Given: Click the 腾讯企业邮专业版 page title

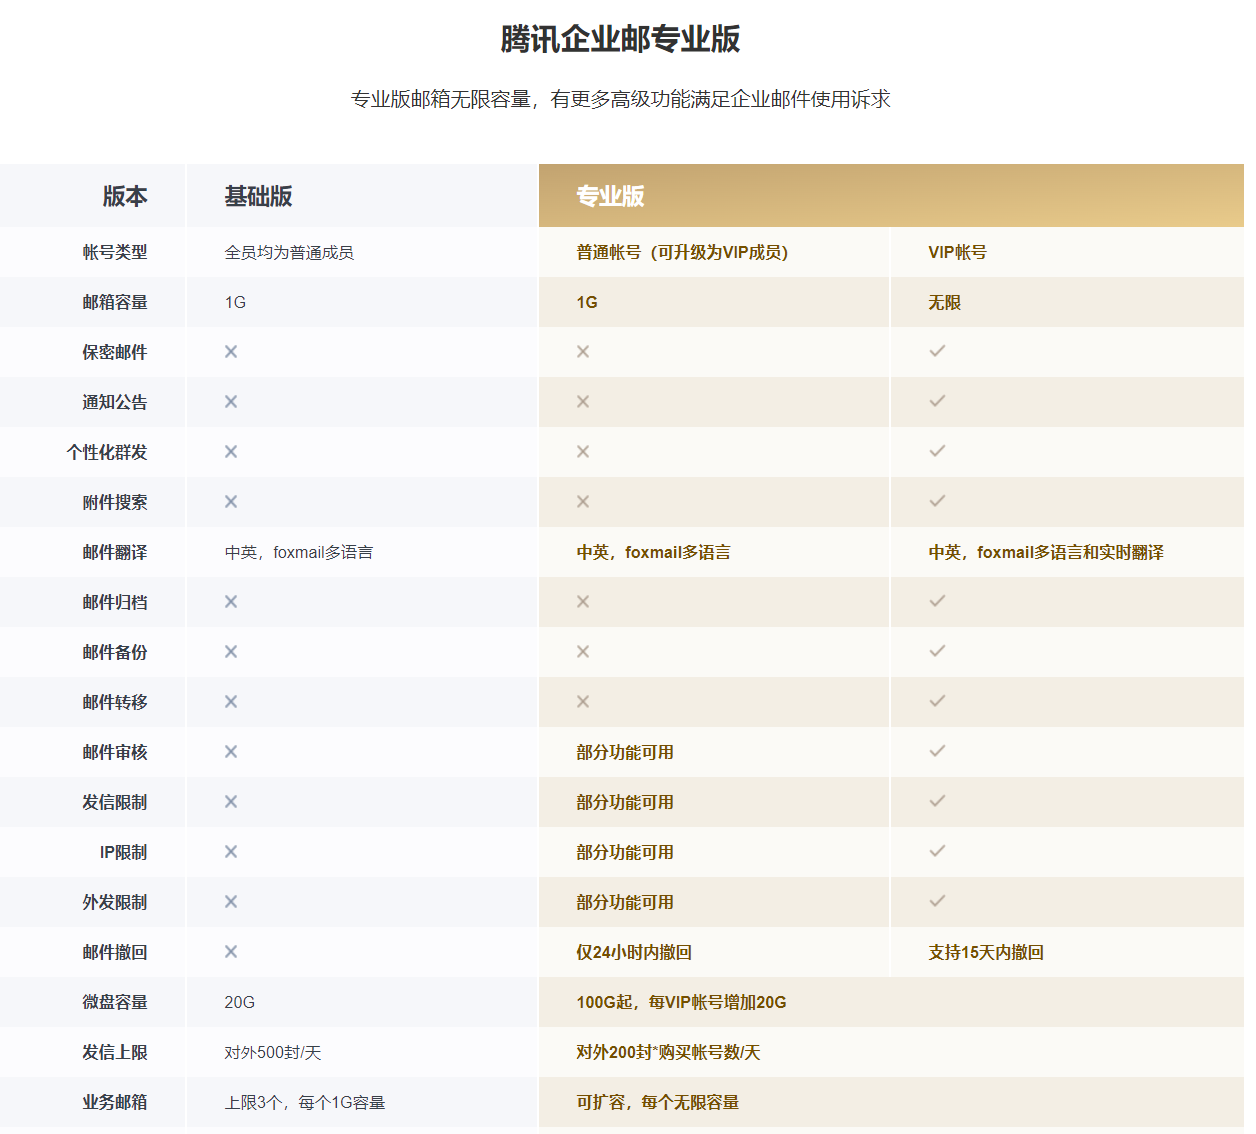Looking at the screenshot, I should [x=620, y=39].
